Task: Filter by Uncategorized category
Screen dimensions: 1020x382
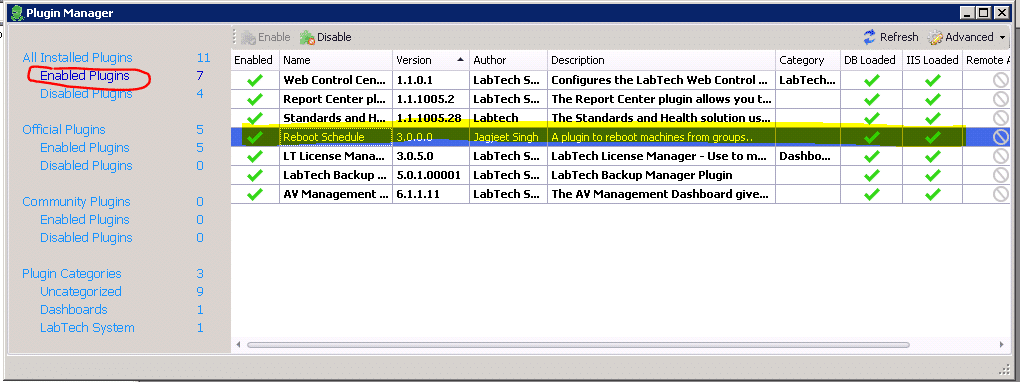Action: click(x=81, y=292)
